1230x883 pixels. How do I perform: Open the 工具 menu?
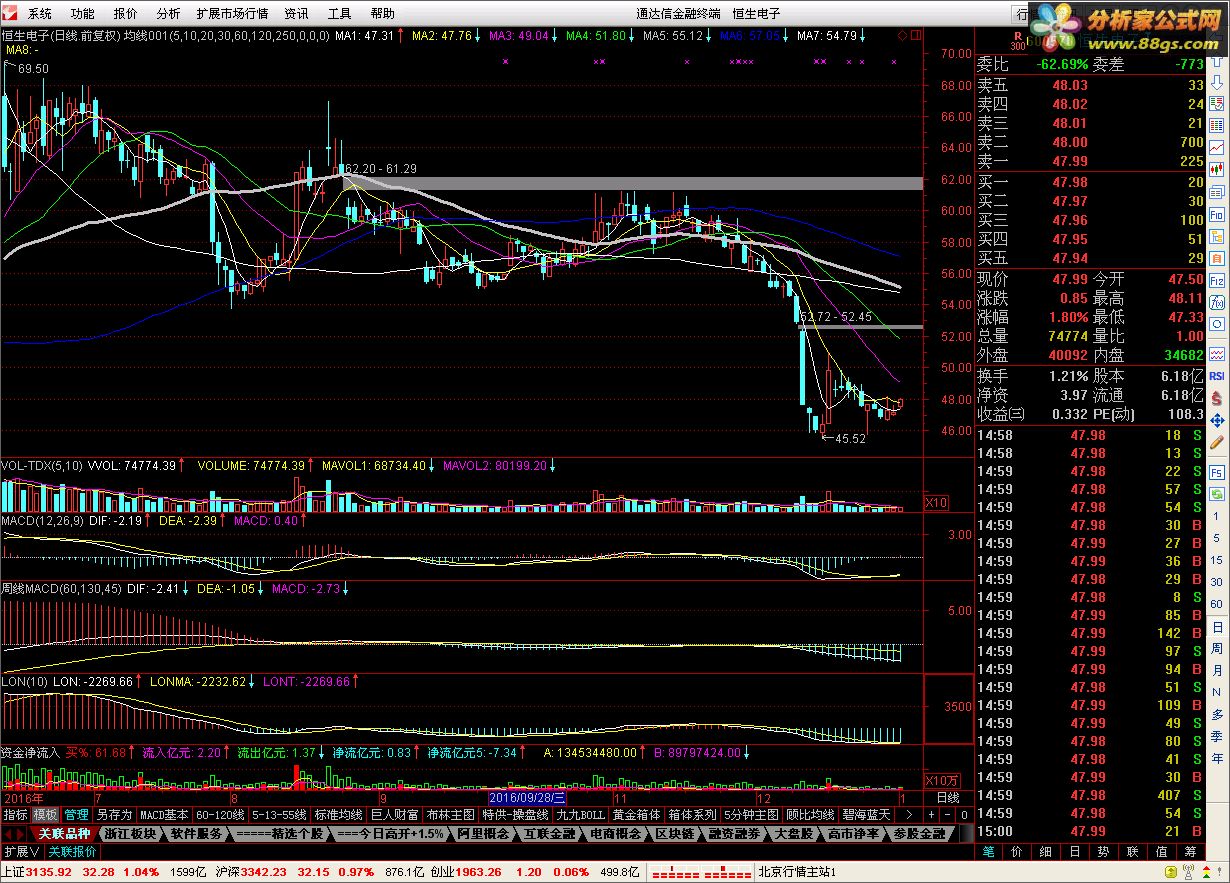tap(339, 14)
